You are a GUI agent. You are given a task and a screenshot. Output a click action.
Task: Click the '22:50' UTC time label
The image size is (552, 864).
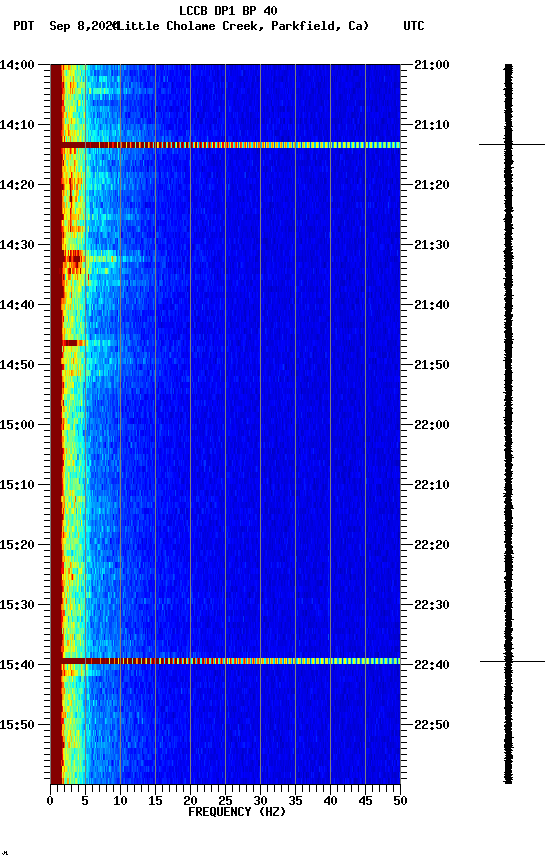tap(432, 726)
